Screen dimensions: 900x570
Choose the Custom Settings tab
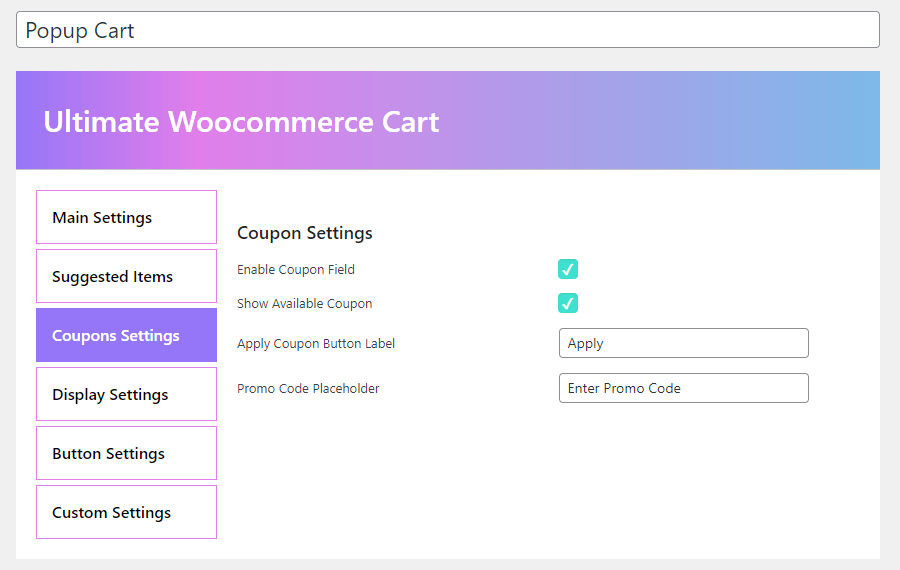pos(126,512)
